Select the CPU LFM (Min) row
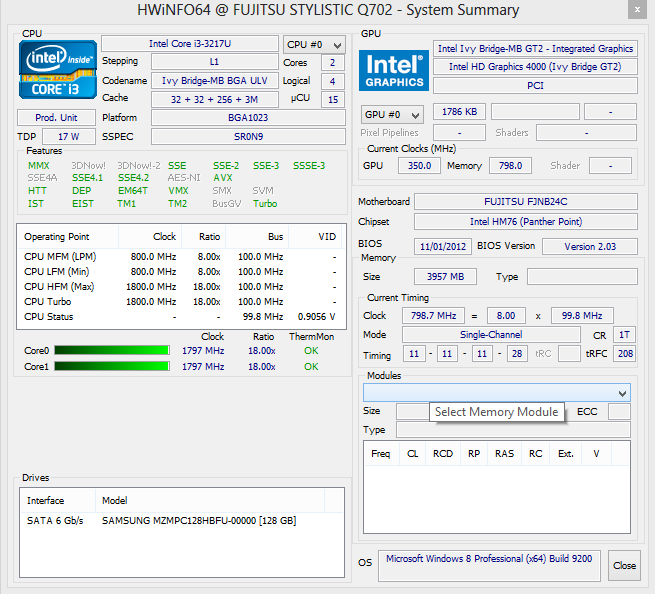The image size is (655, 594). [180, 272]
